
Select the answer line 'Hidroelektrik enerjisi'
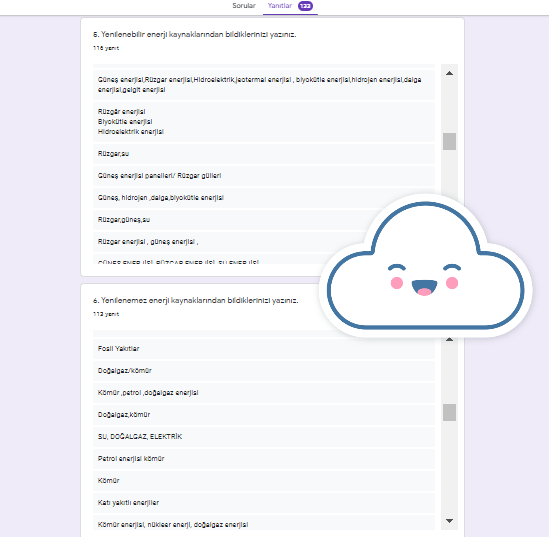[131, 132]
